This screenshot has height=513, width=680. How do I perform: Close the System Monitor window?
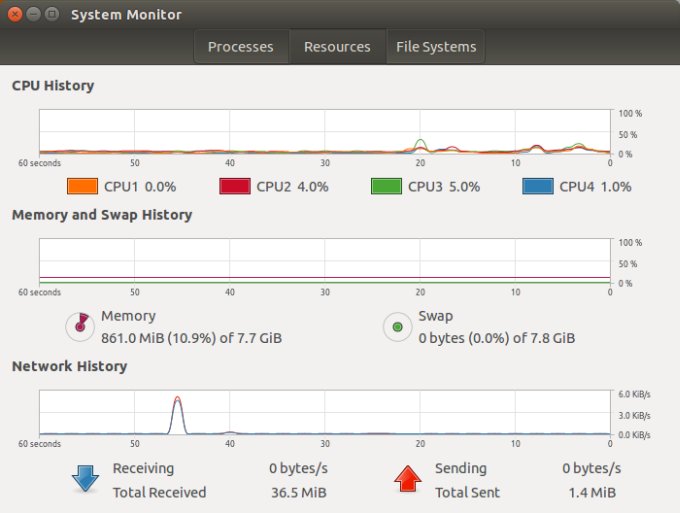pos(15,15)
